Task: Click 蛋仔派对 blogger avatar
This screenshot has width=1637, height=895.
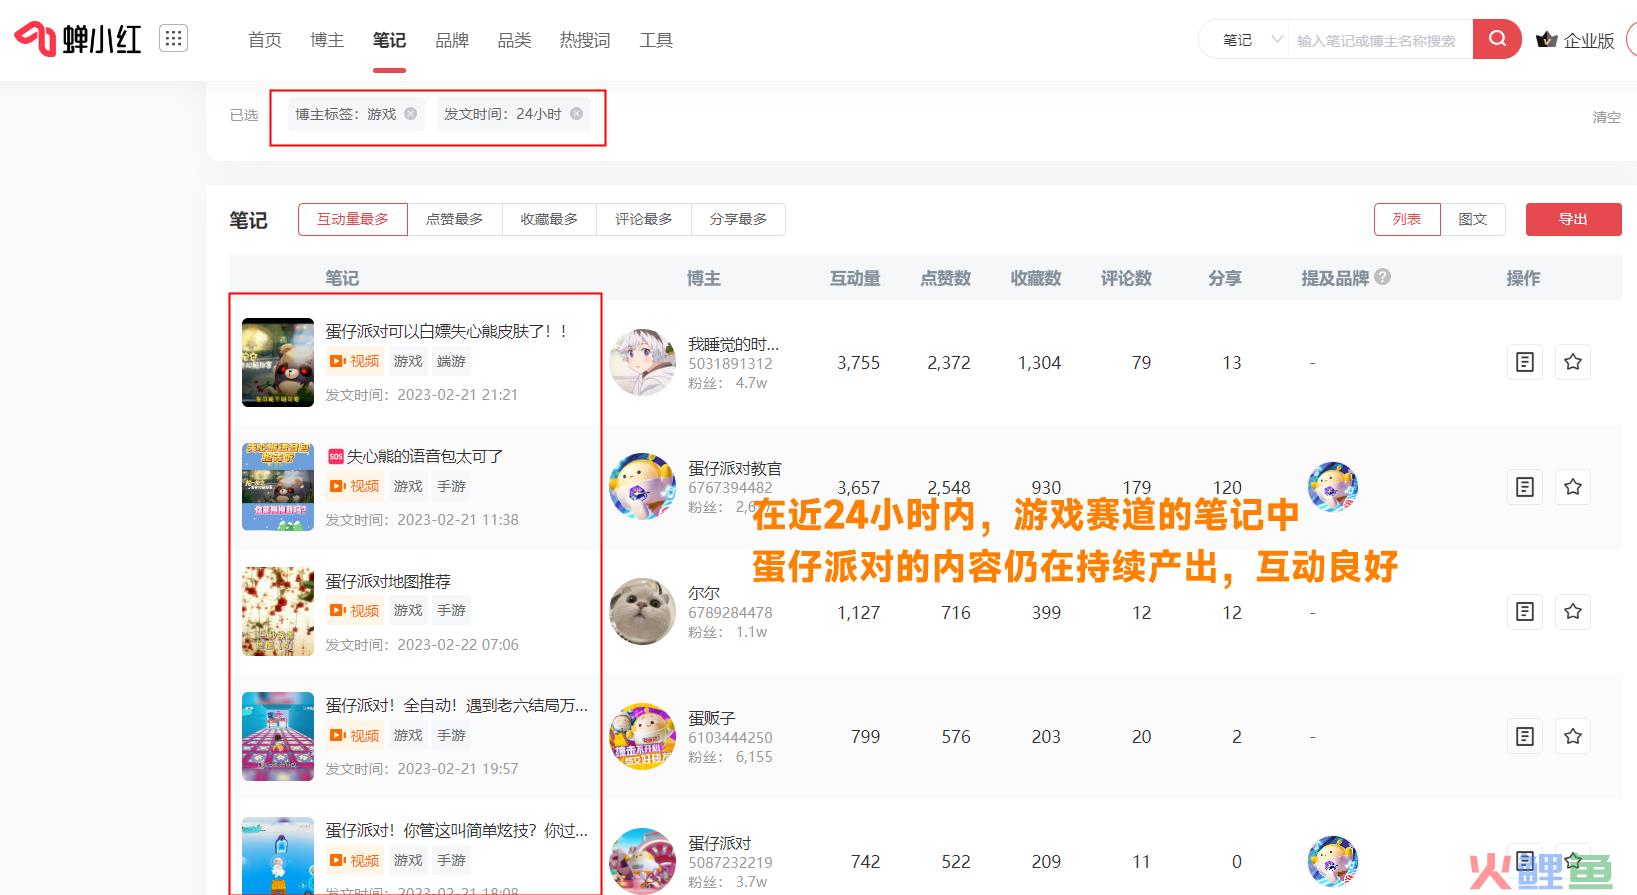Action: tap(642, 860)
